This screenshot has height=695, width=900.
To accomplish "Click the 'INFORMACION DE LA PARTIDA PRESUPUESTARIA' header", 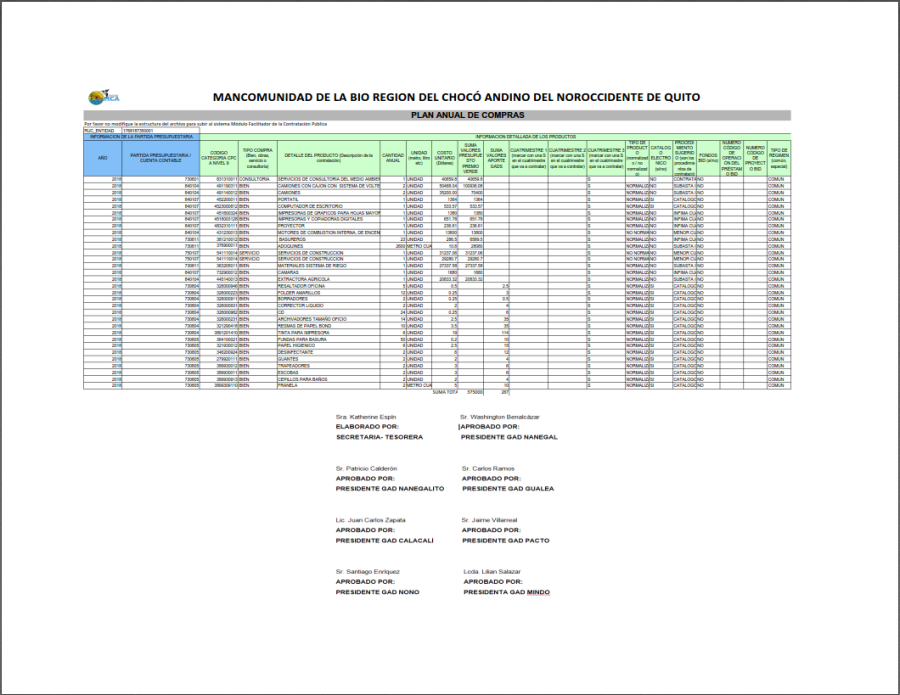I will click(x=141, y=137).
